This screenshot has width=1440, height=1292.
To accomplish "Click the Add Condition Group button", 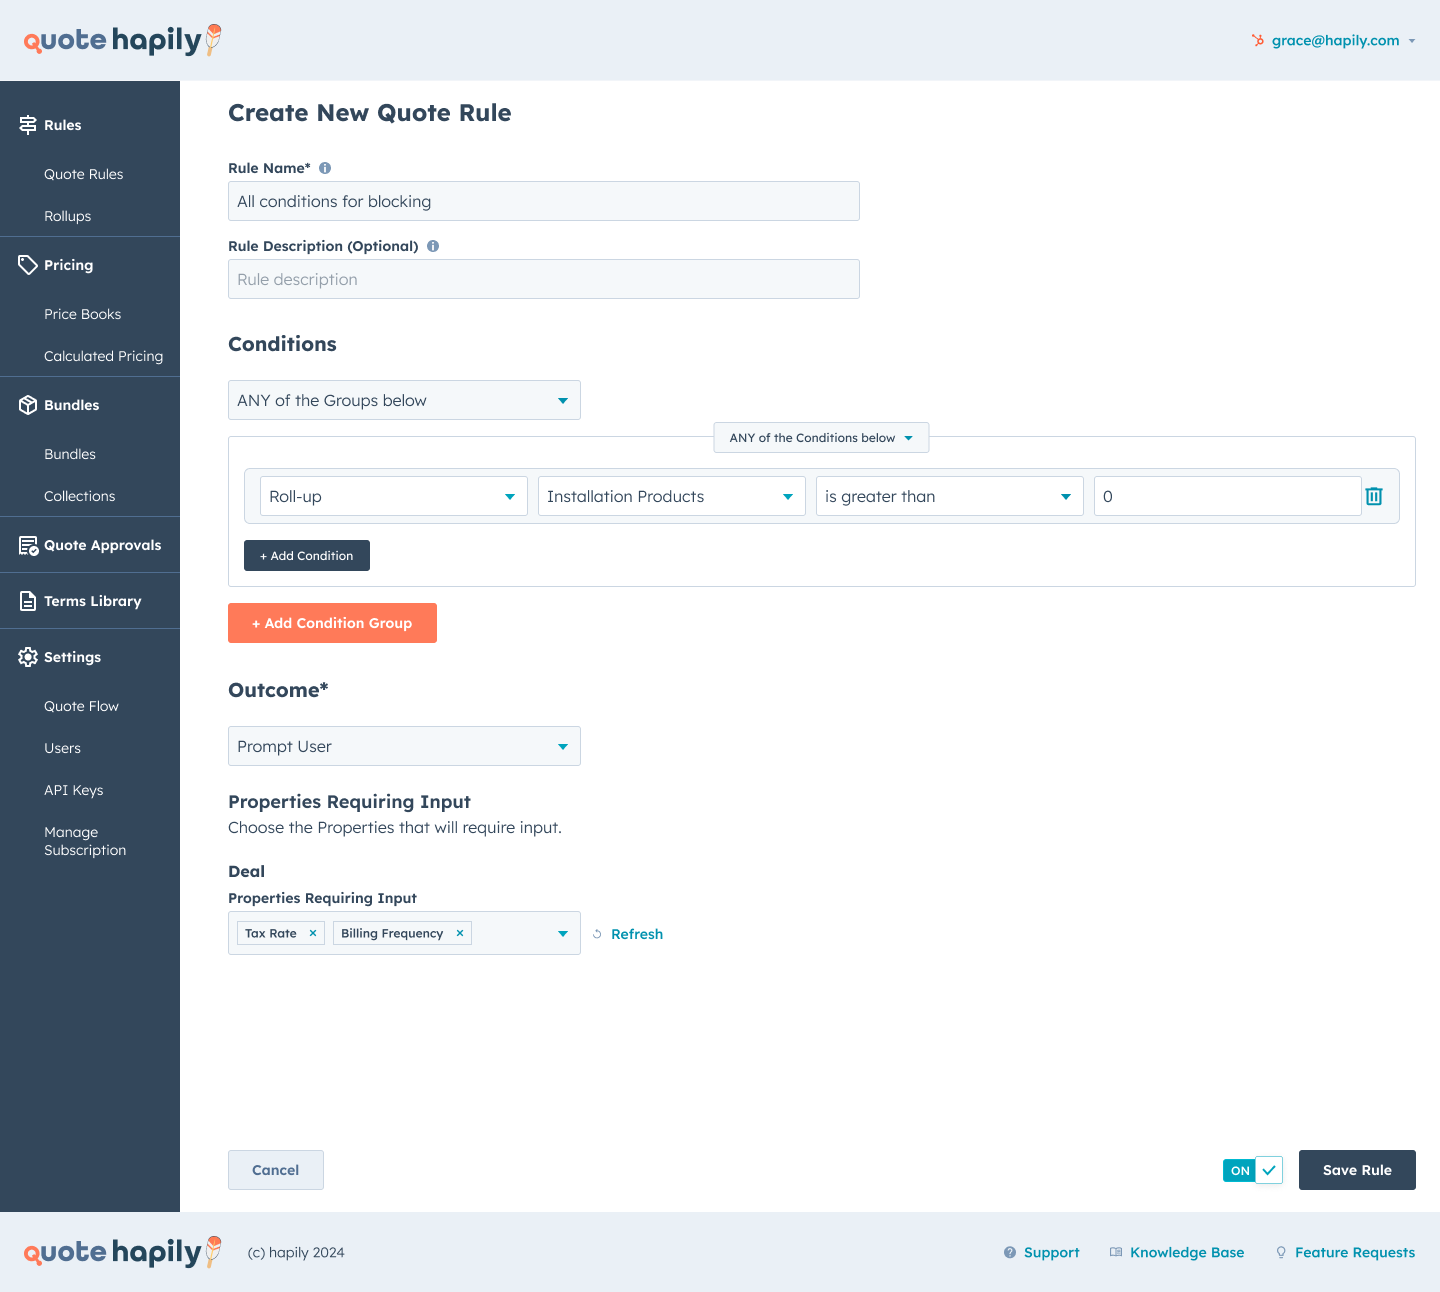I will click(x=332, y=623).
